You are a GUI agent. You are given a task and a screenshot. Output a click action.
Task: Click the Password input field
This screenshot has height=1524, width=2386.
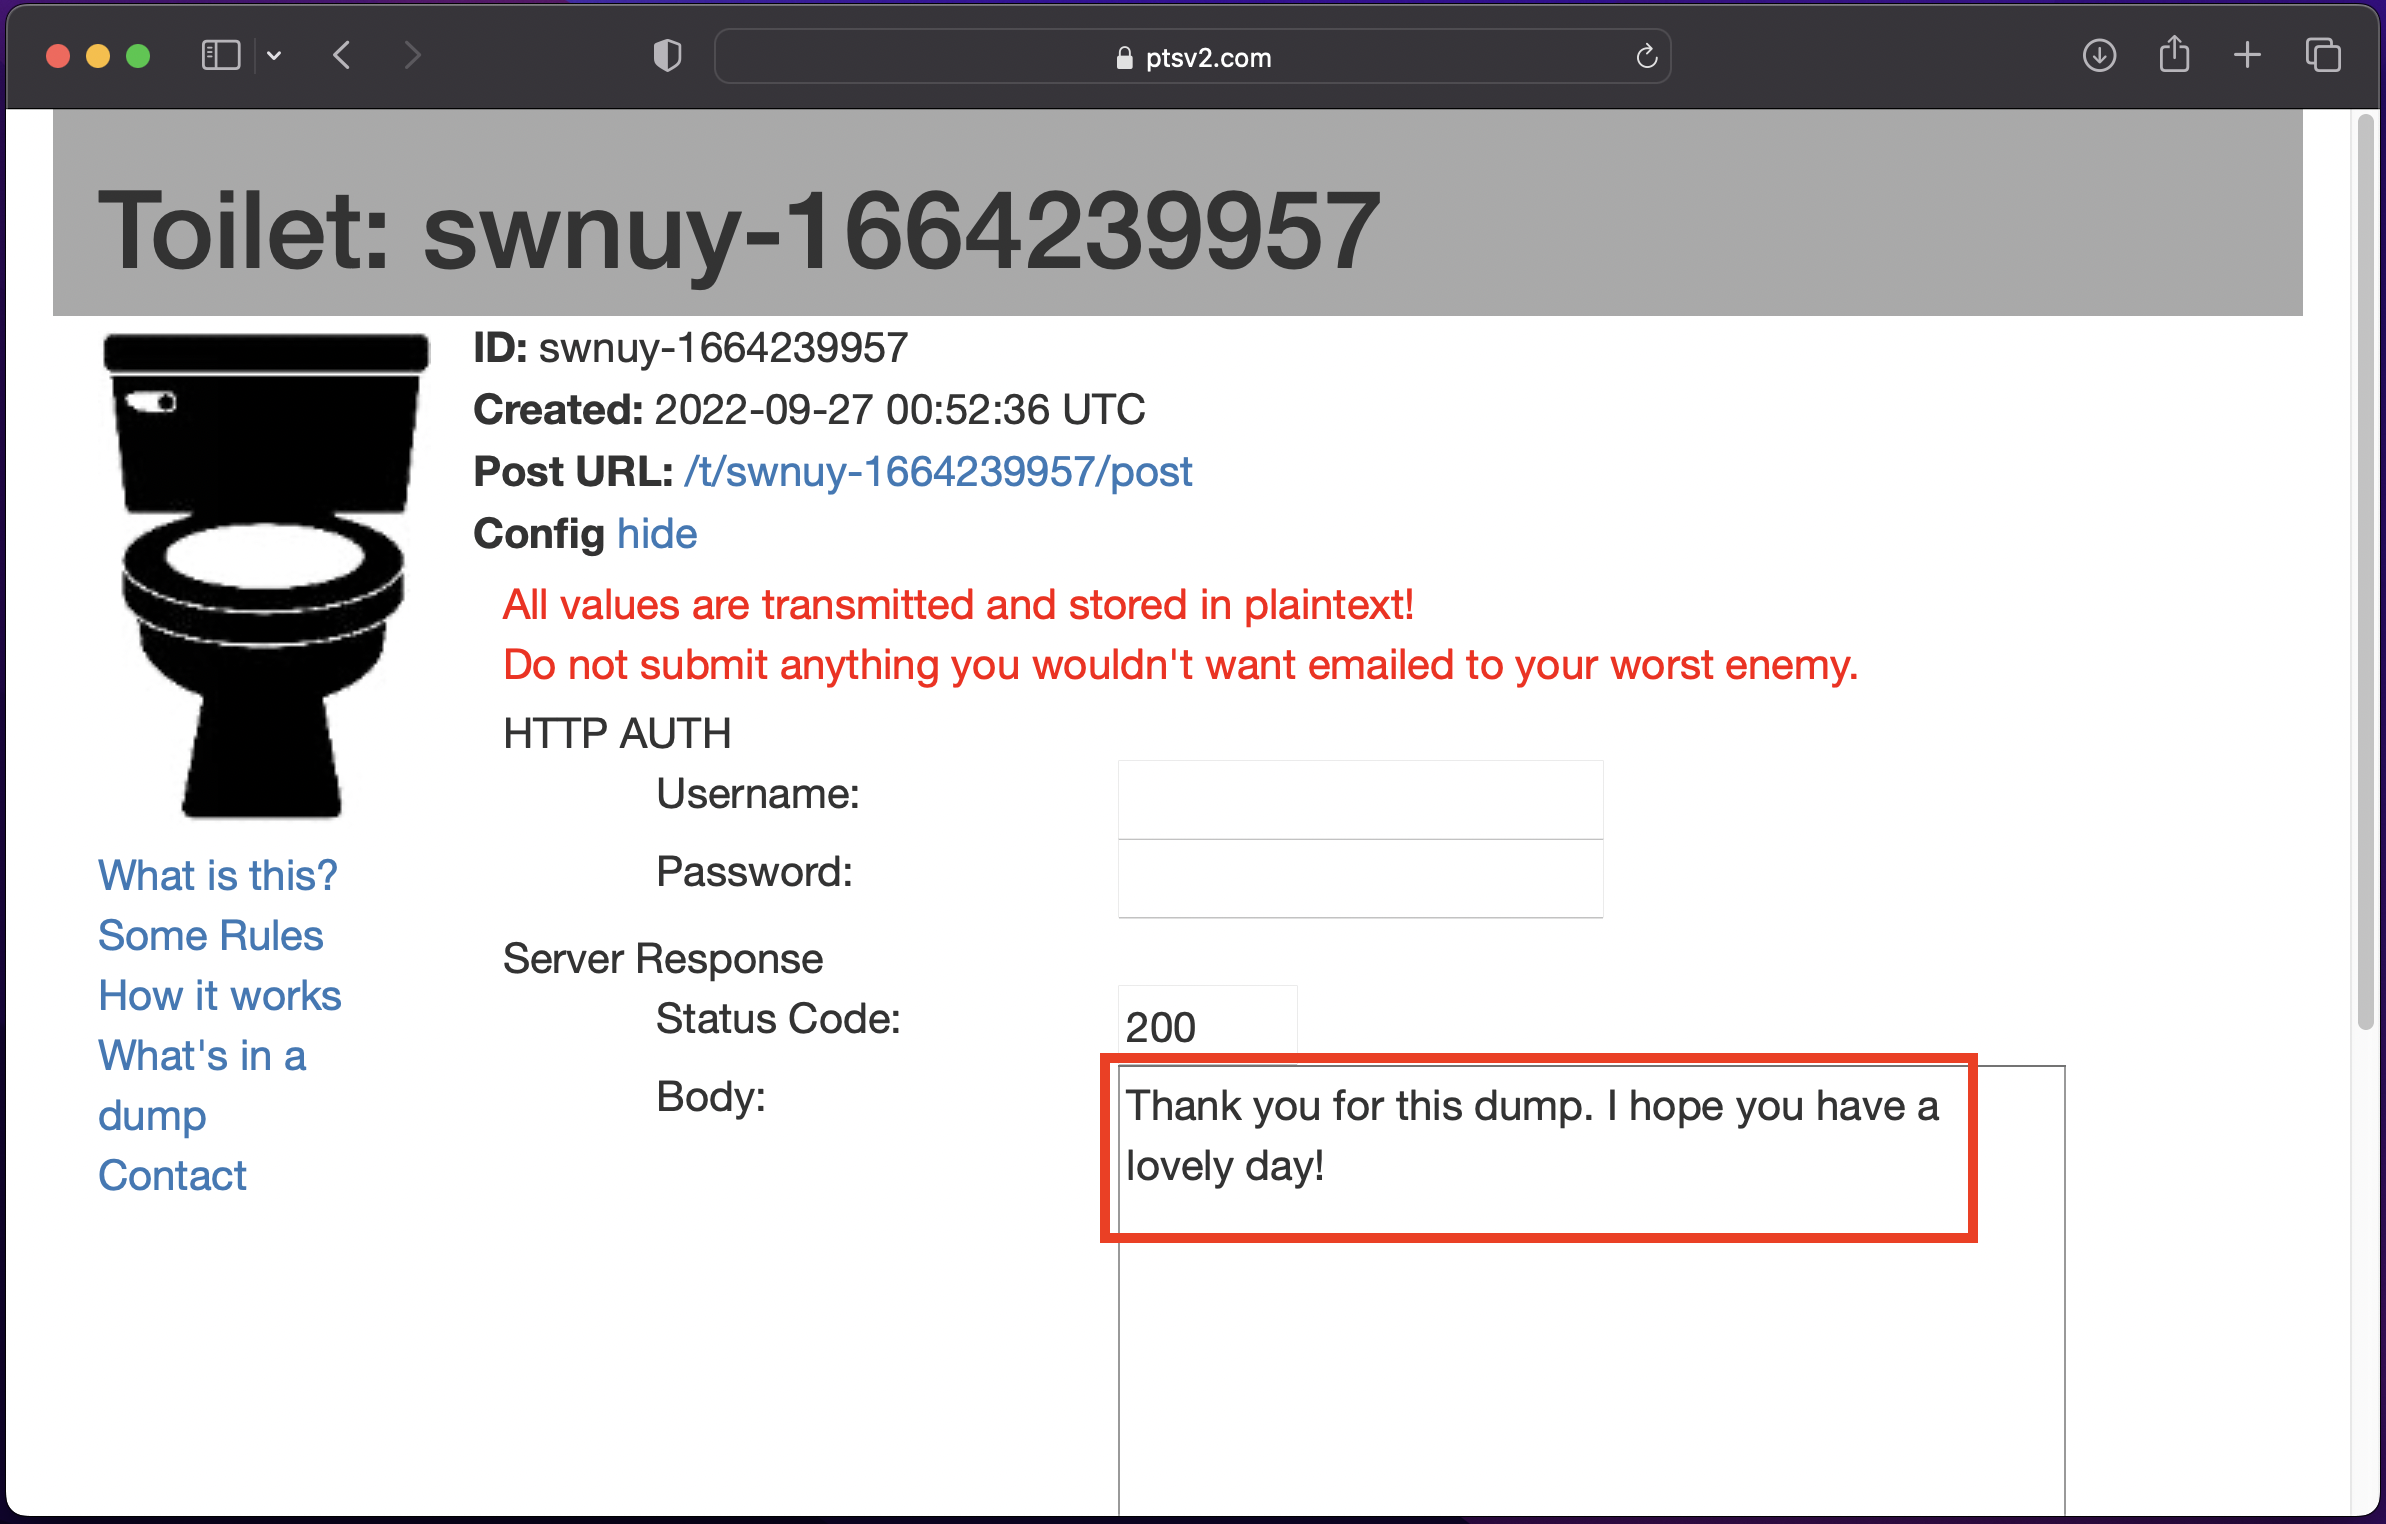(x=1359, y=878)
